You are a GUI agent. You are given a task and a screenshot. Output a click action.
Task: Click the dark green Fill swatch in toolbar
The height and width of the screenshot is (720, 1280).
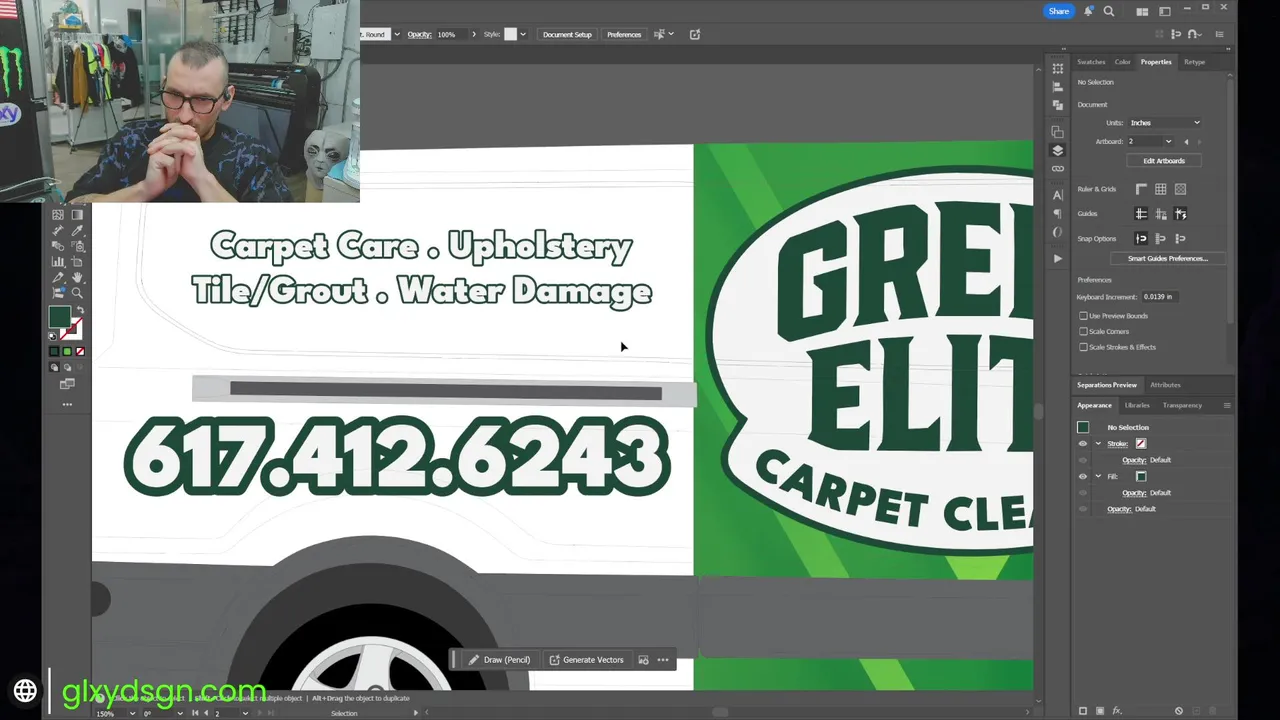coord(60,316)
